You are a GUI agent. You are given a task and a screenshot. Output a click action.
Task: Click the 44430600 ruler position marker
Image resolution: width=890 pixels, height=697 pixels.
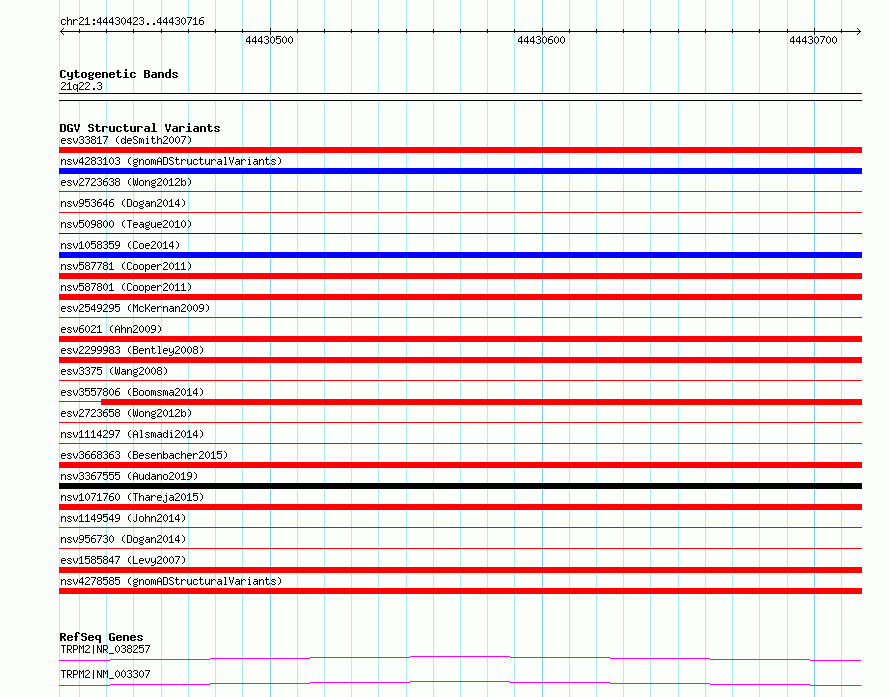(x=541, y=40)
